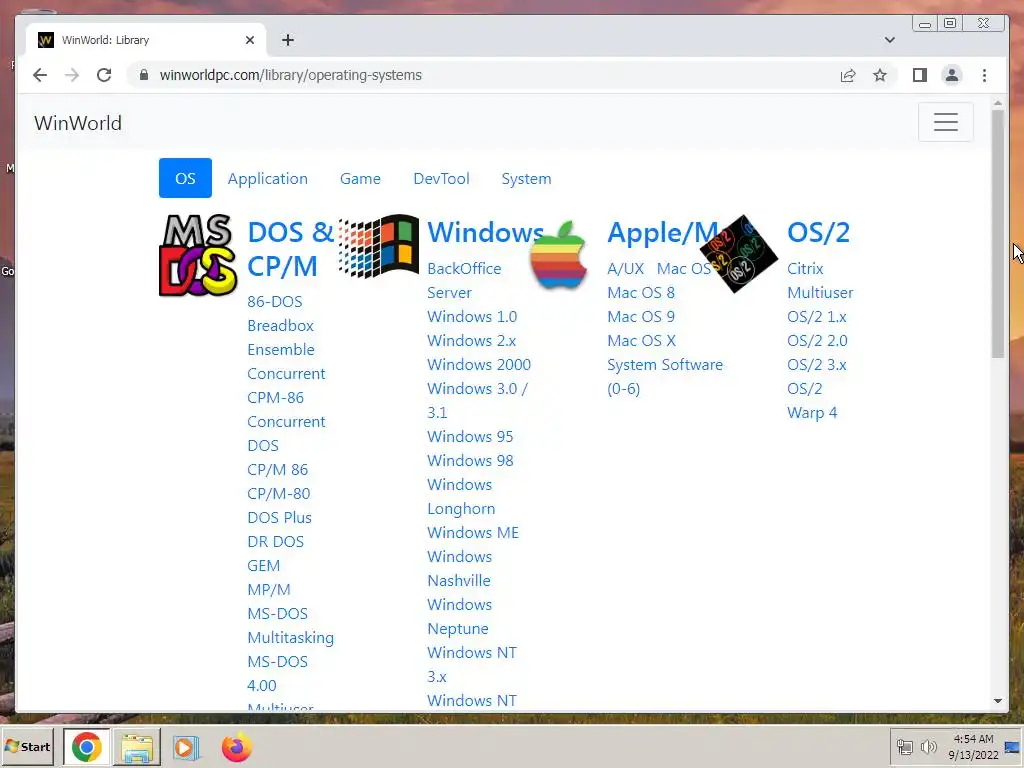Open the Mac OS 9 link
Screen dimensions: 1024x768
pos(641,317)
